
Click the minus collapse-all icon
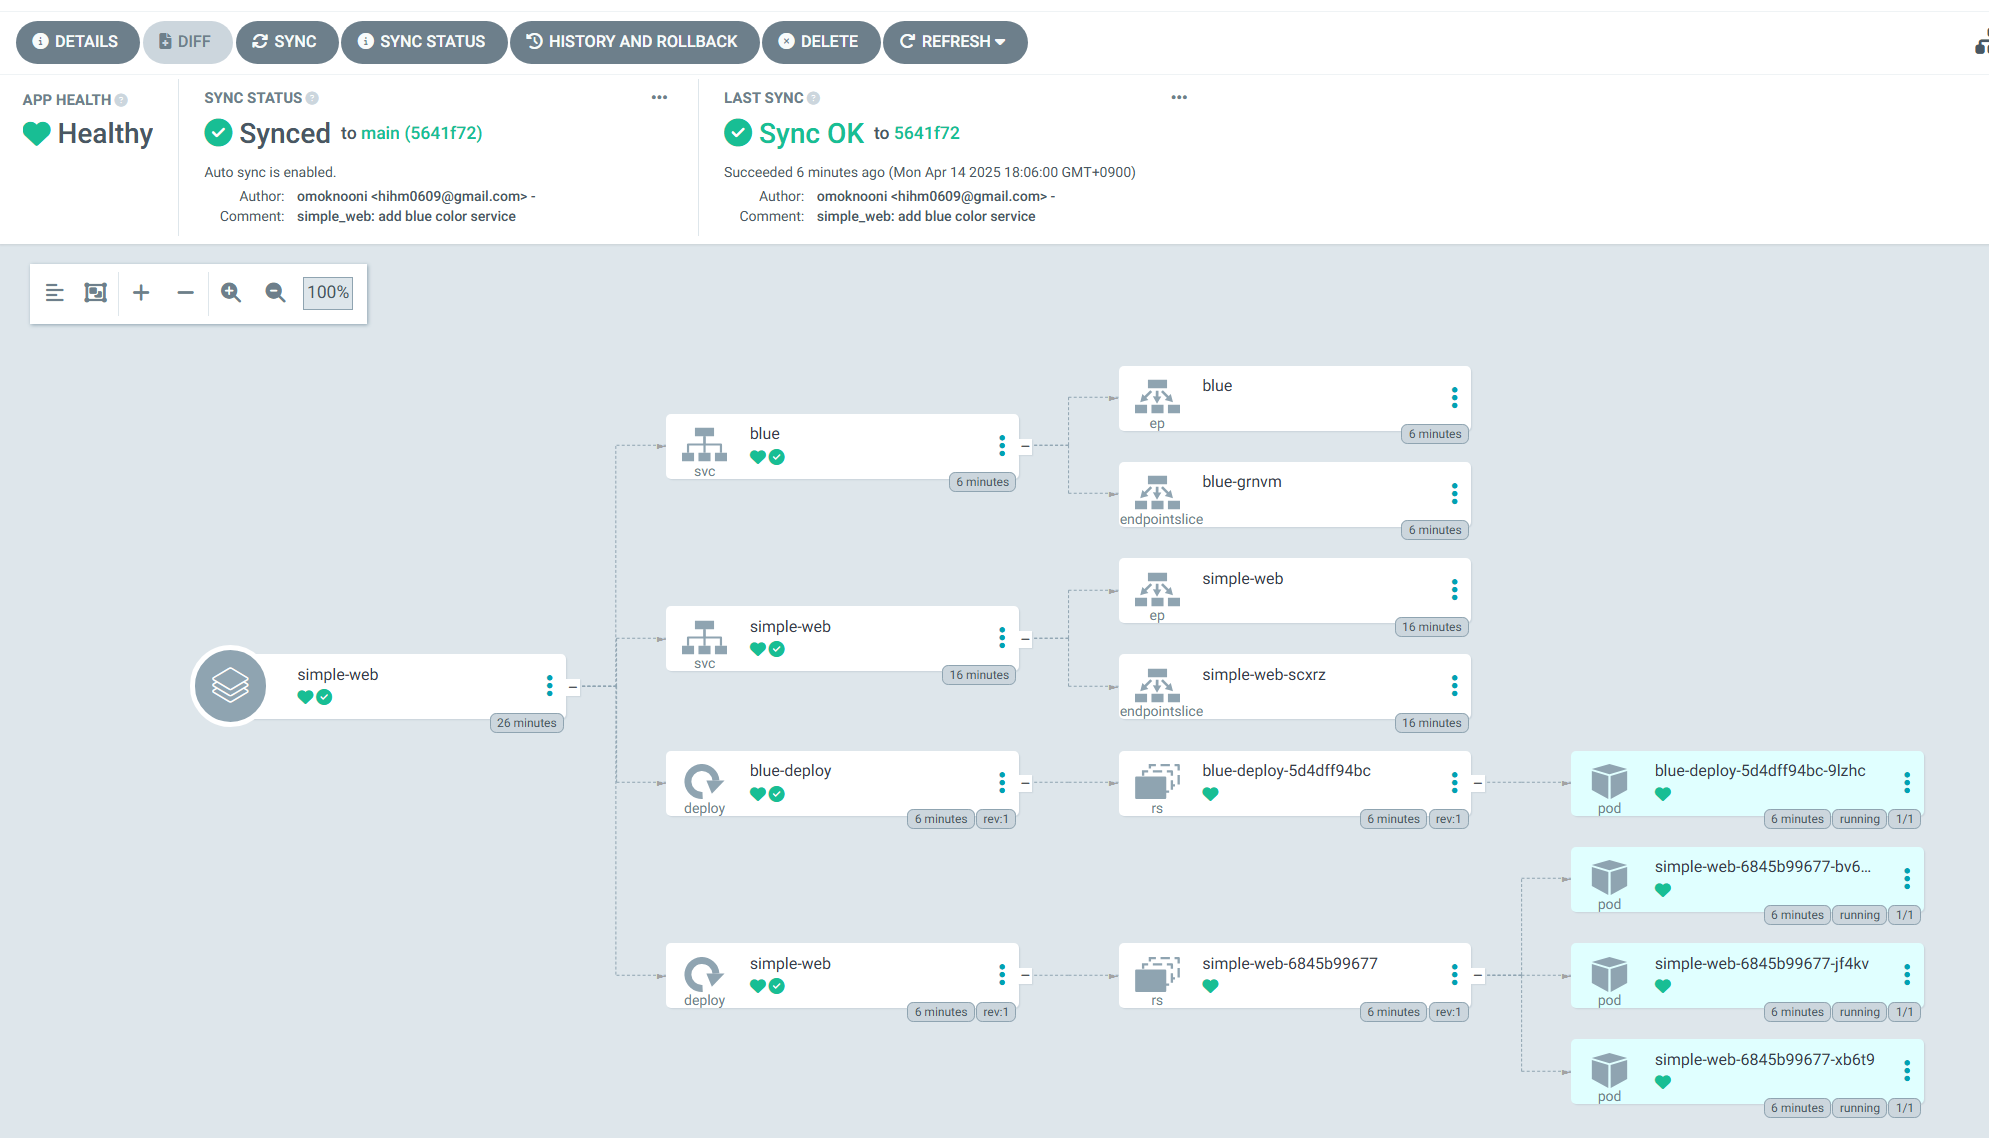click(185, 293)
